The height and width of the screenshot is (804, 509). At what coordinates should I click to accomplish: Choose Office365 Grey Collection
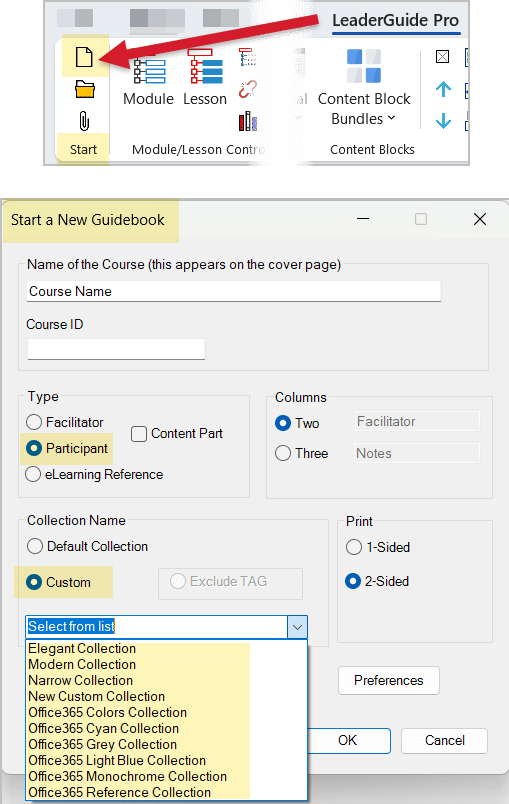pyautogui.click(x=103, y=744)
